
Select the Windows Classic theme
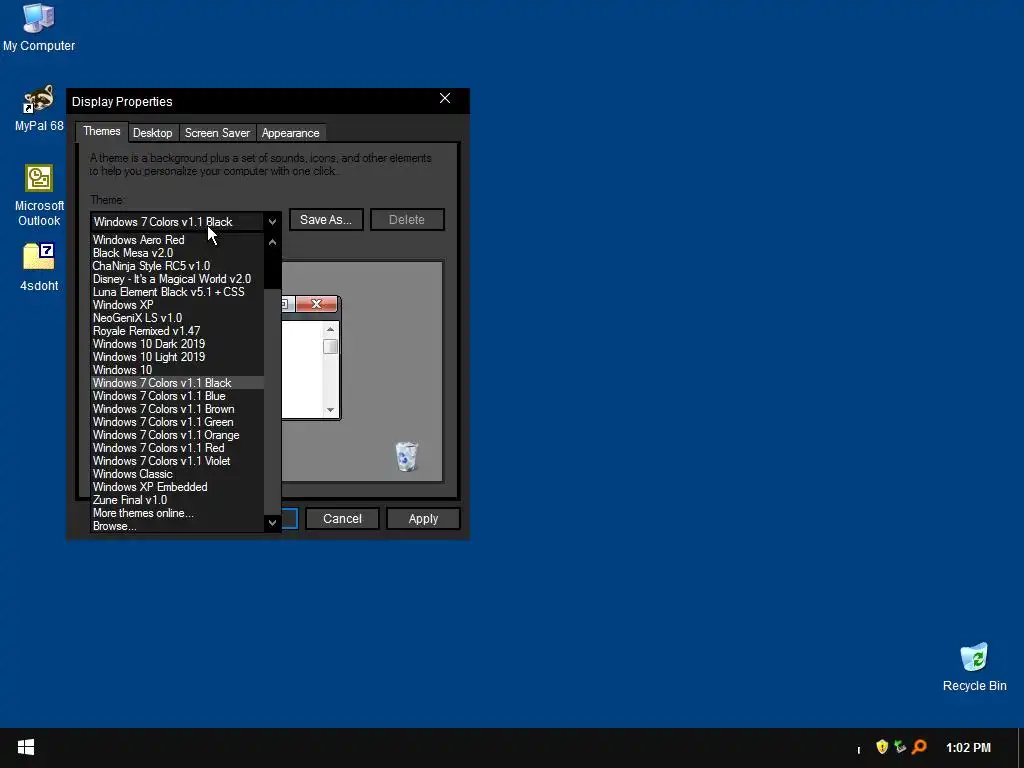pyautogui.click(x=177, y=474)
